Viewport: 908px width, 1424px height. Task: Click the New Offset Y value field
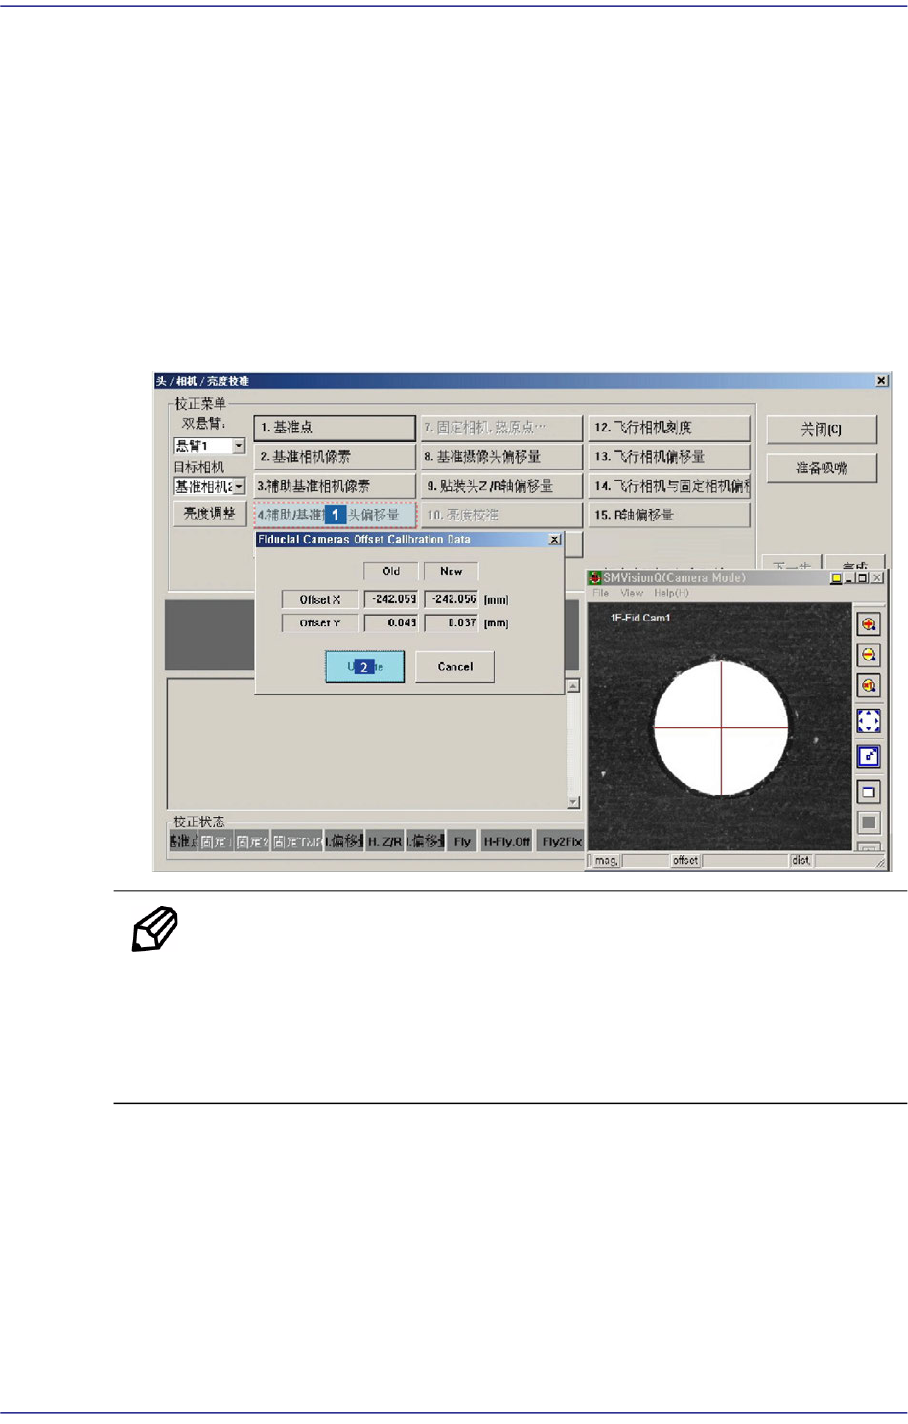[451, 622]
